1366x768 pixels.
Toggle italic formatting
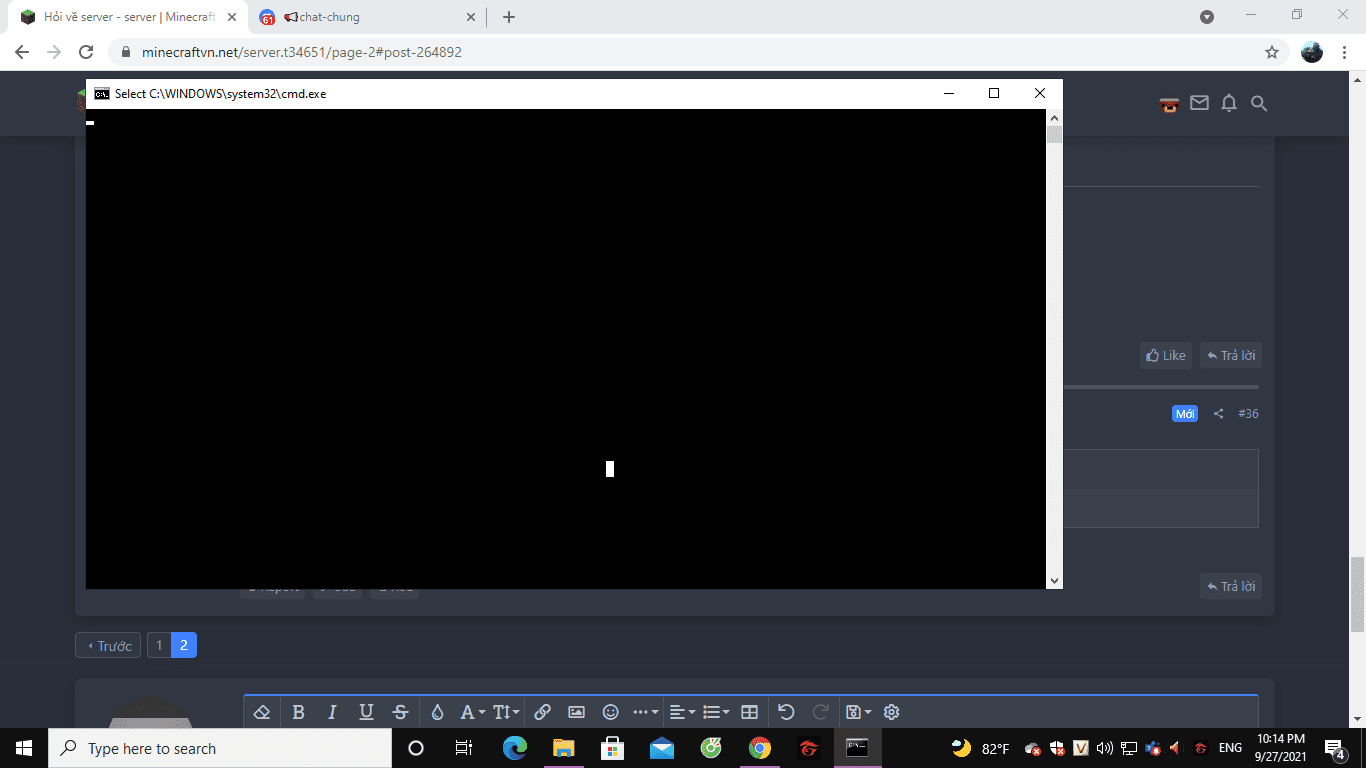point(332,712)
